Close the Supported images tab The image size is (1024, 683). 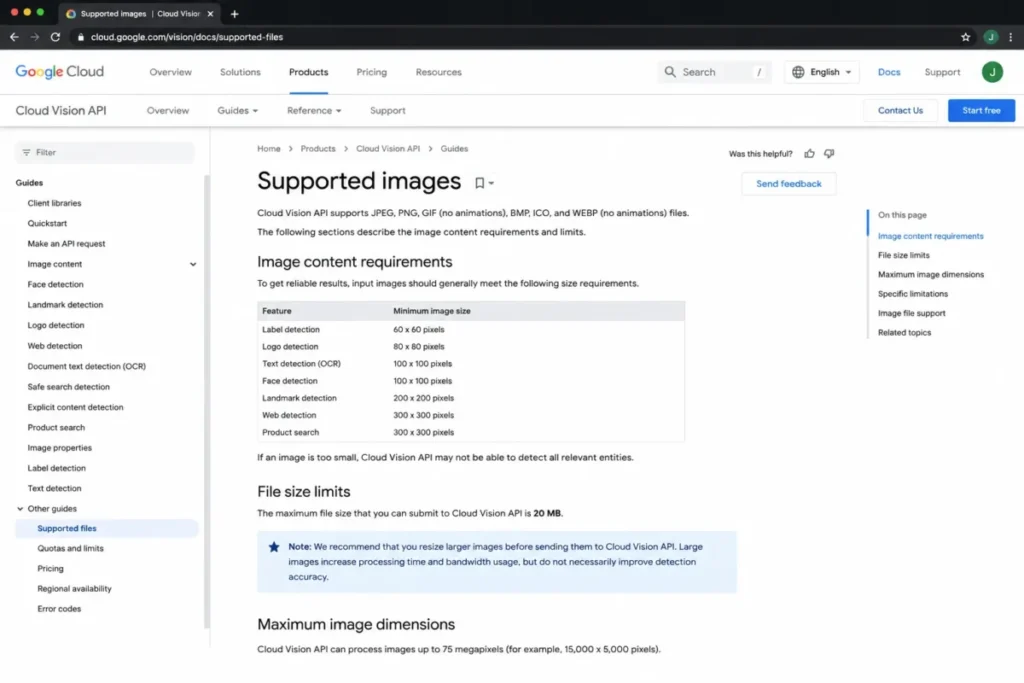(x=210, y=14)
